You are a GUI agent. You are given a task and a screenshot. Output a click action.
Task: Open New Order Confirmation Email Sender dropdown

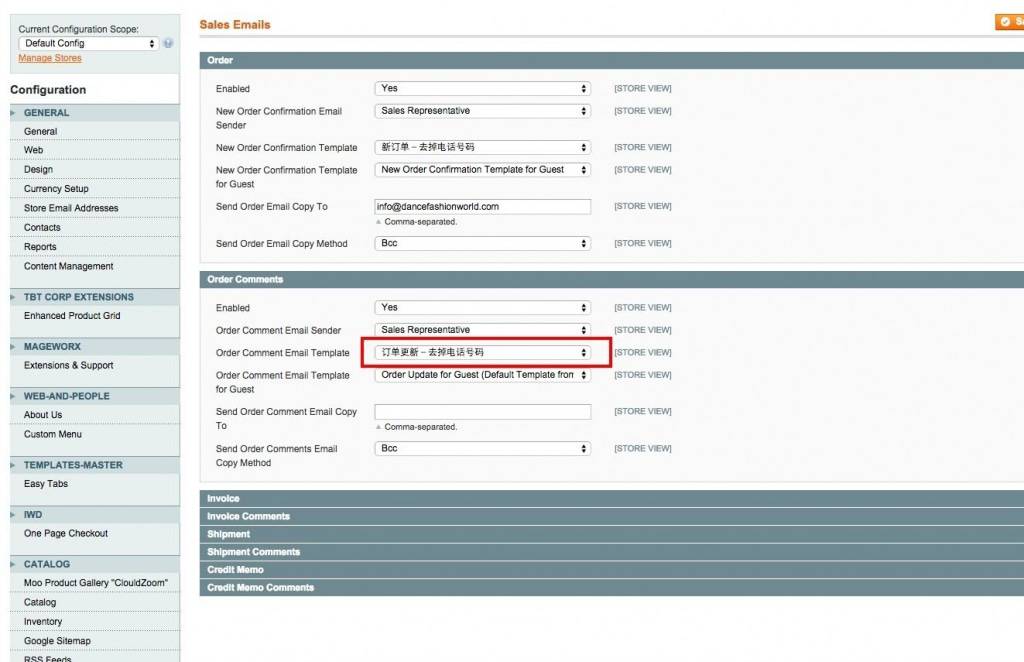click(482, 111)
